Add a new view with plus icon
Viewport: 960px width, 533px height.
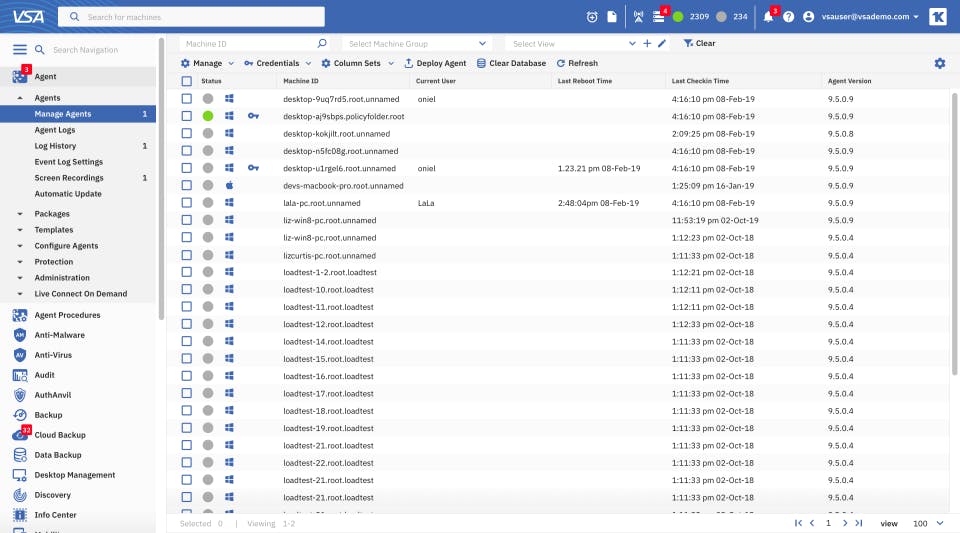pyautogui.click(x=647, y=44)
